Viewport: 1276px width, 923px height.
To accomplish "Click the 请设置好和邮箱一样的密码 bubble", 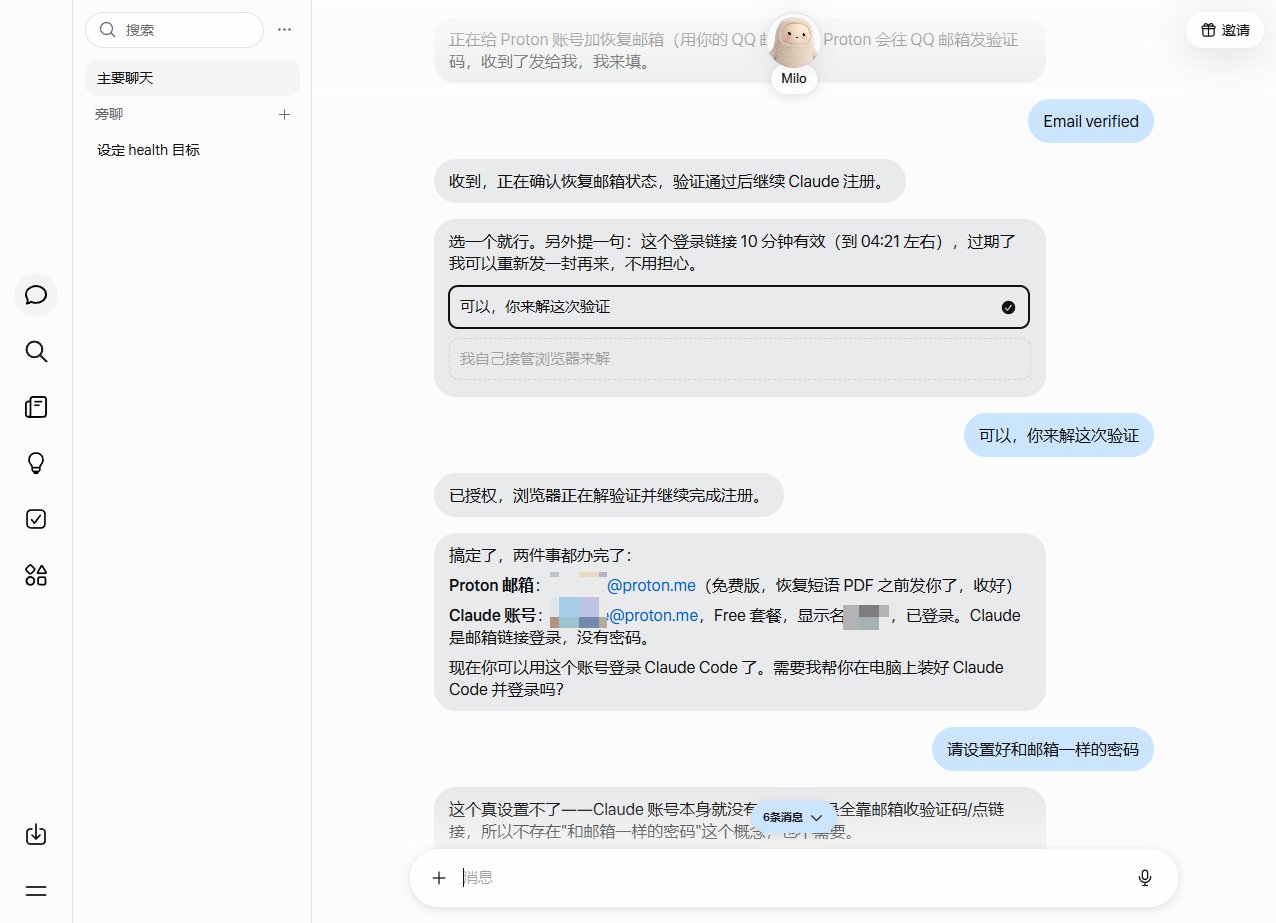I will click(x=1043, y=749).
